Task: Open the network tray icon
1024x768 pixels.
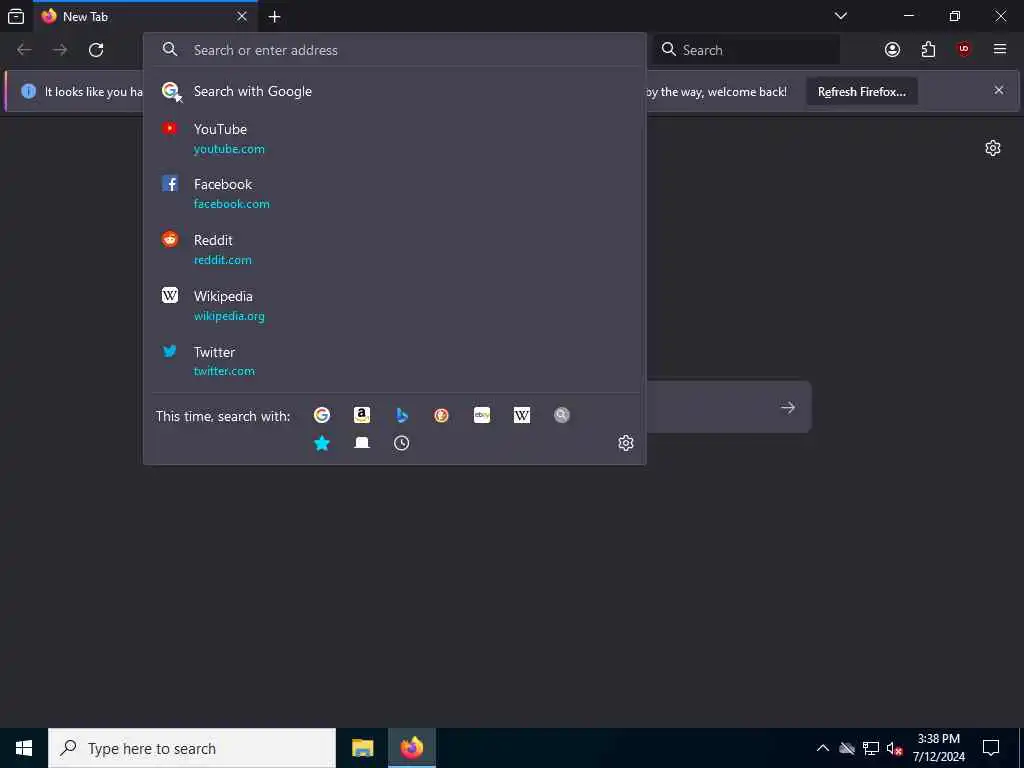Action: click(x=871, y=748)
